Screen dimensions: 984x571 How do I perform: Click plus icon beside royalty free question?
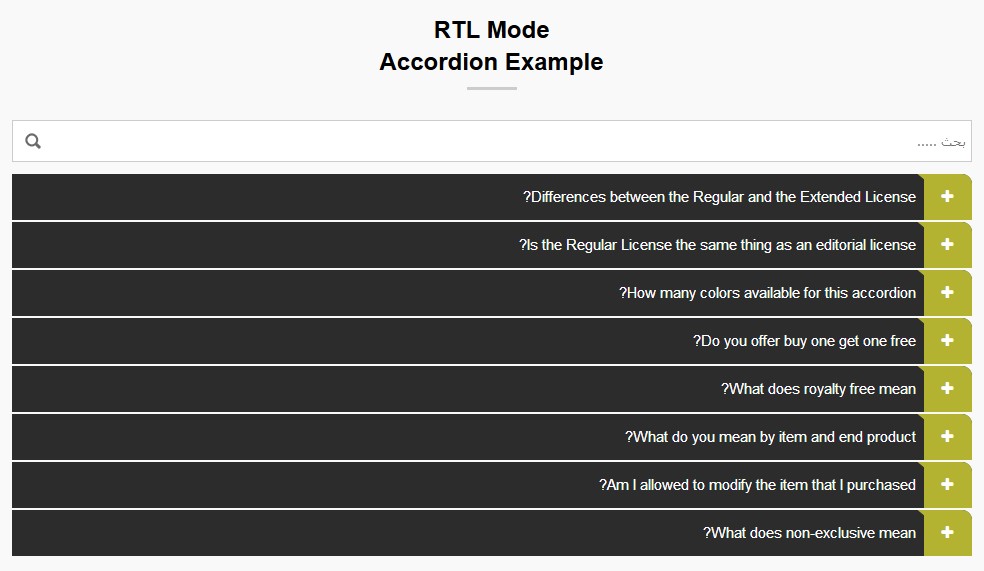[947, 389]
